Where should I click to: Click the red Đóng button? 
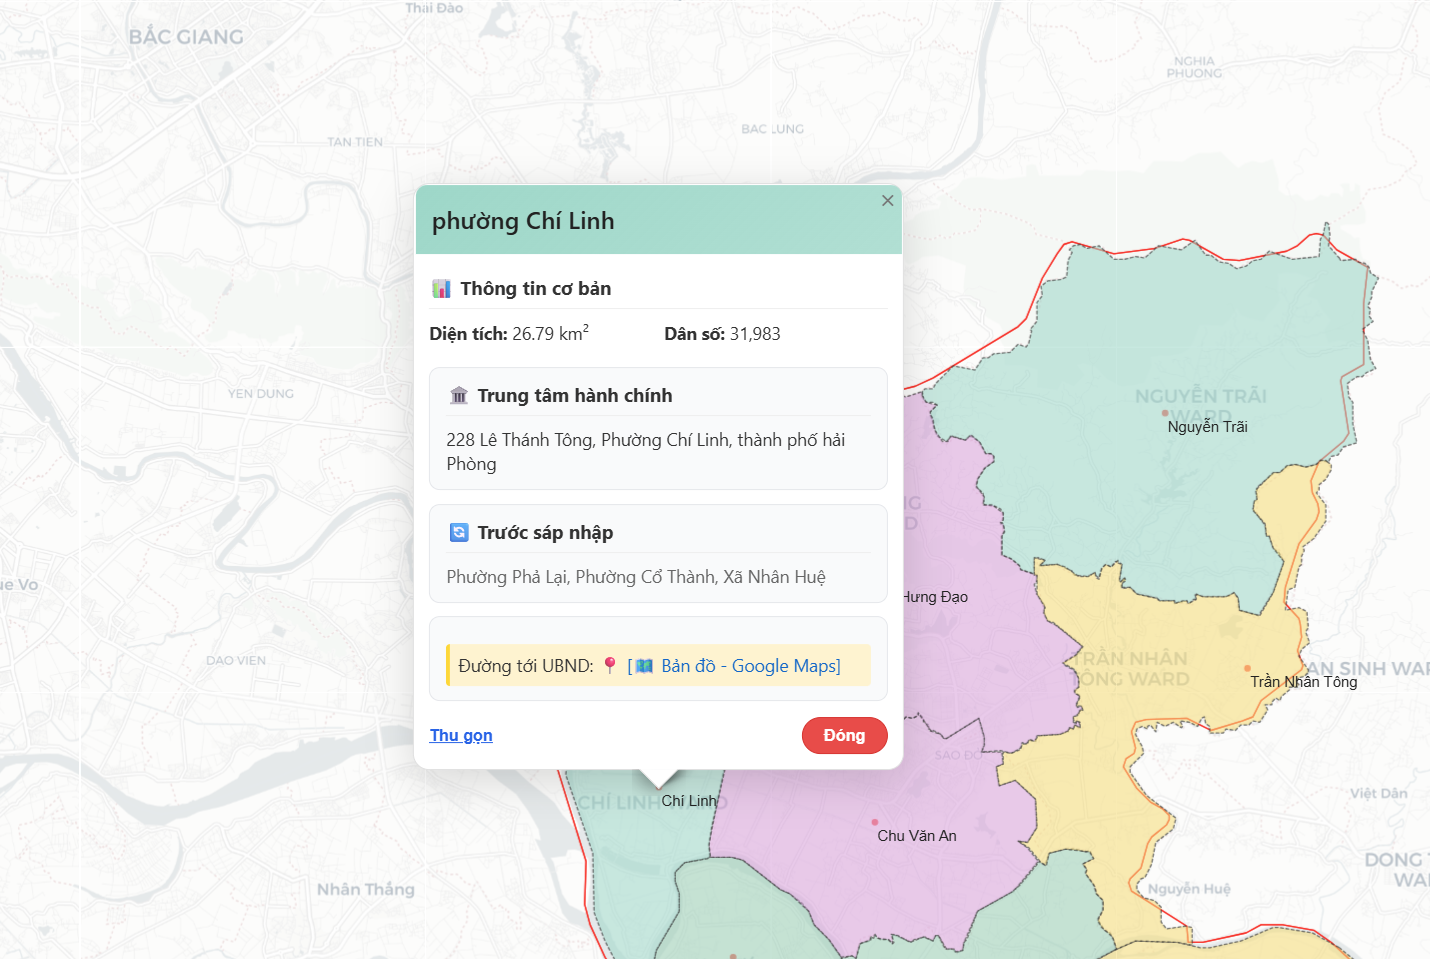844,735
